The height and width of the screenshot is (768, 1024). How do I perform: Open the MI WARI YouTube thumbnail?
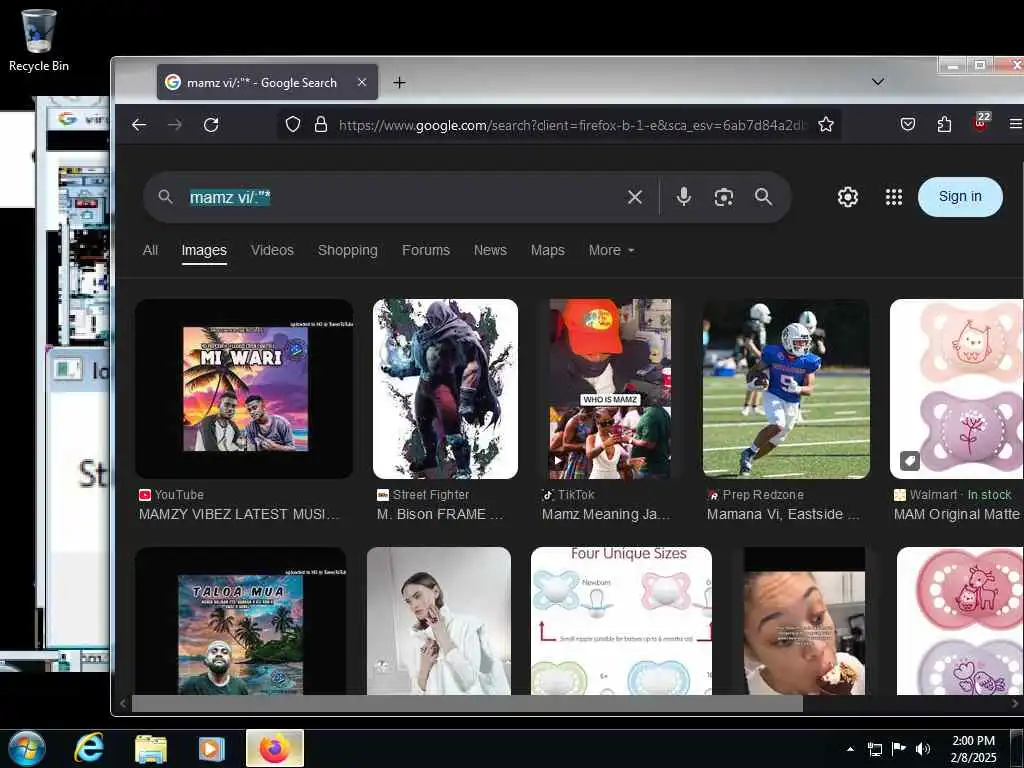[x=244, y=389]
